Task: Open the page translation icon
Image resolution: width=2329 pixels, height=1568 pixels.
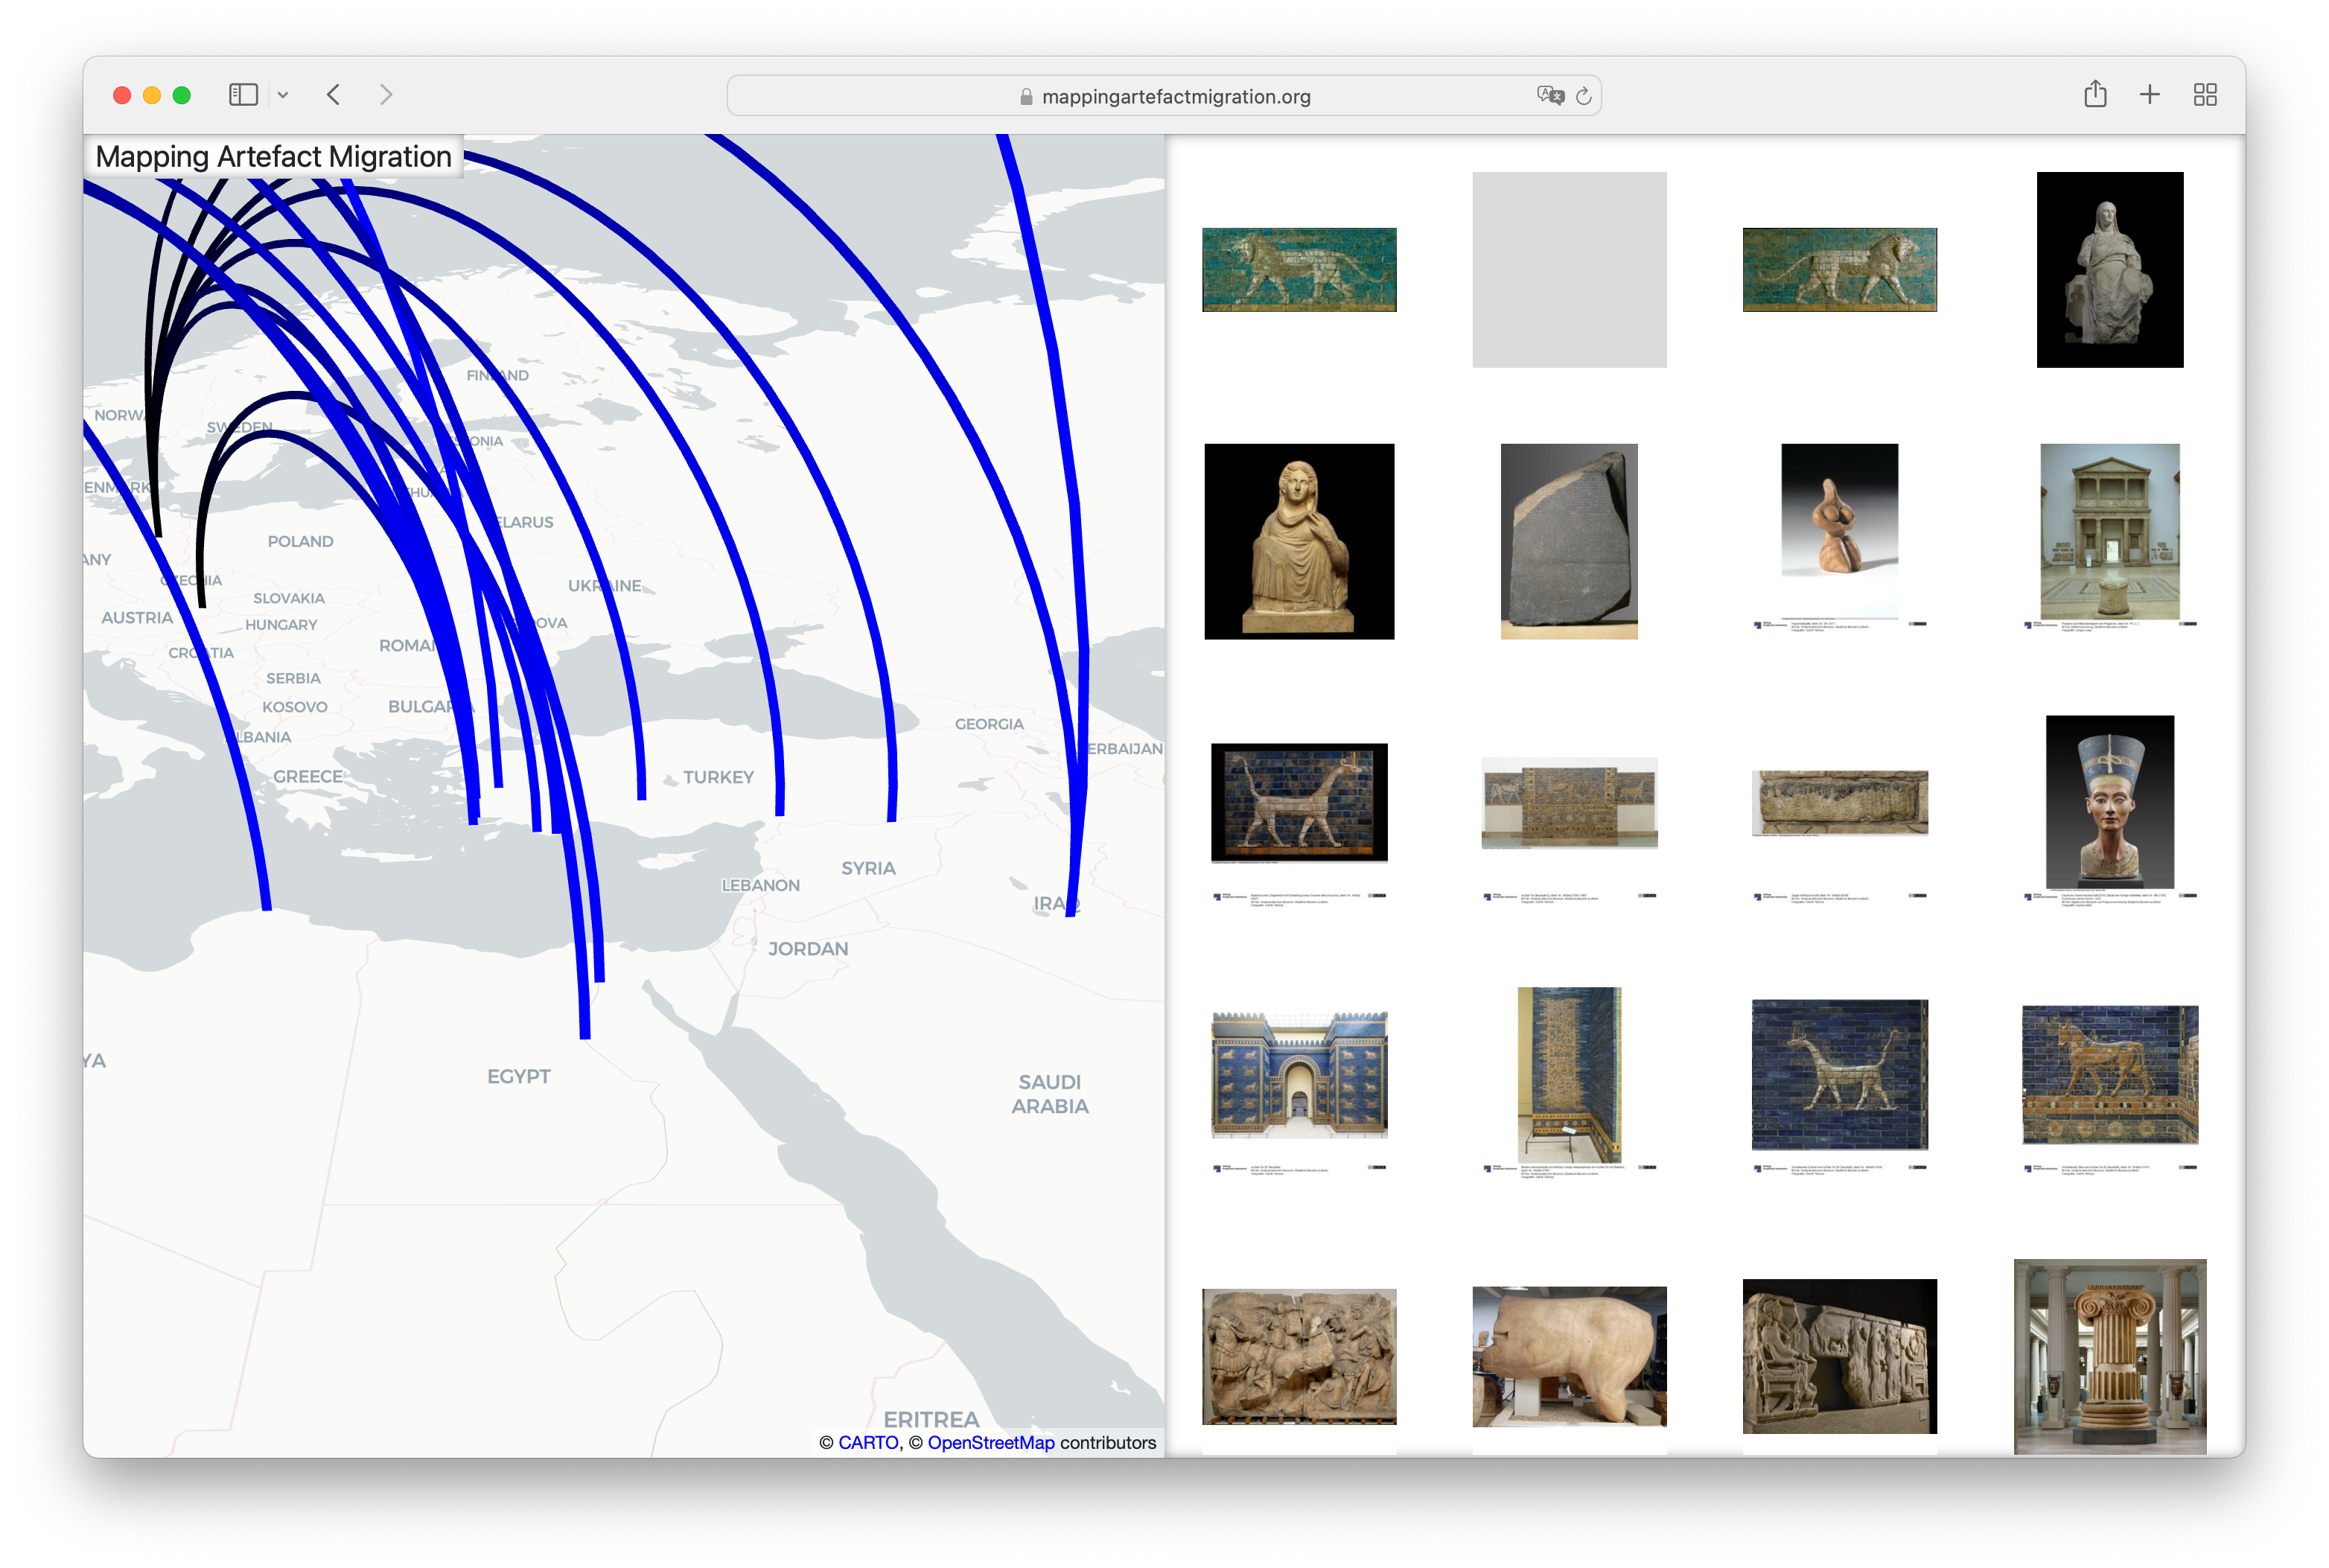Action: (1550, 95)
